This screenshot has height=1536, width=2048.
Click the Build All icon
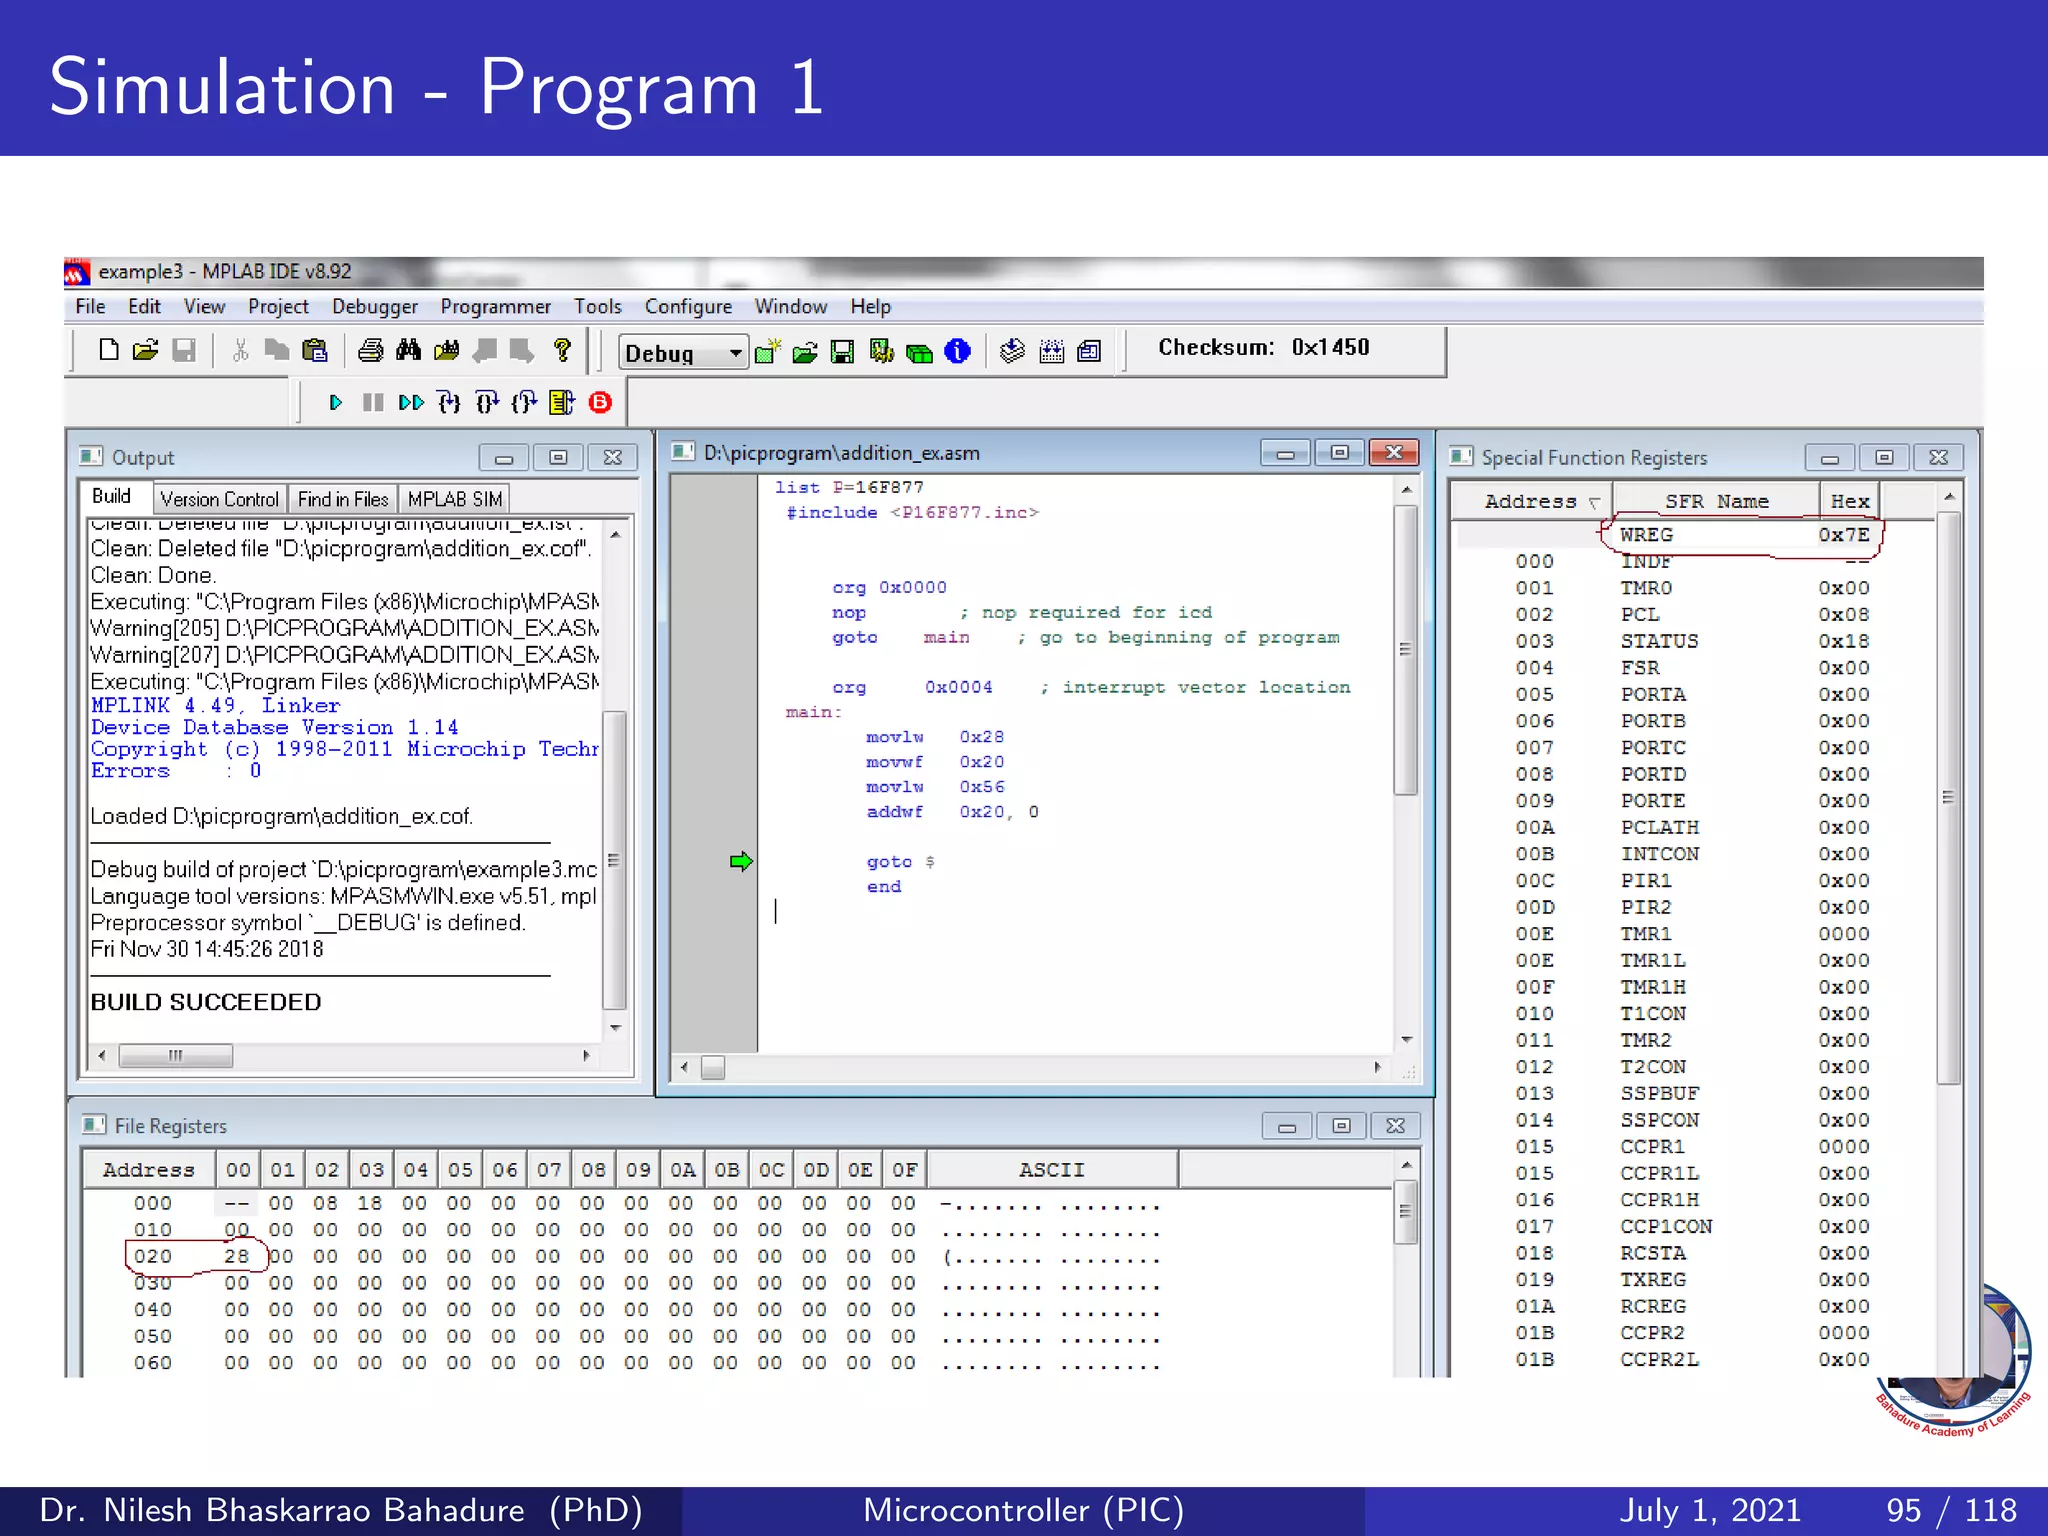[x=1051, y=351]
